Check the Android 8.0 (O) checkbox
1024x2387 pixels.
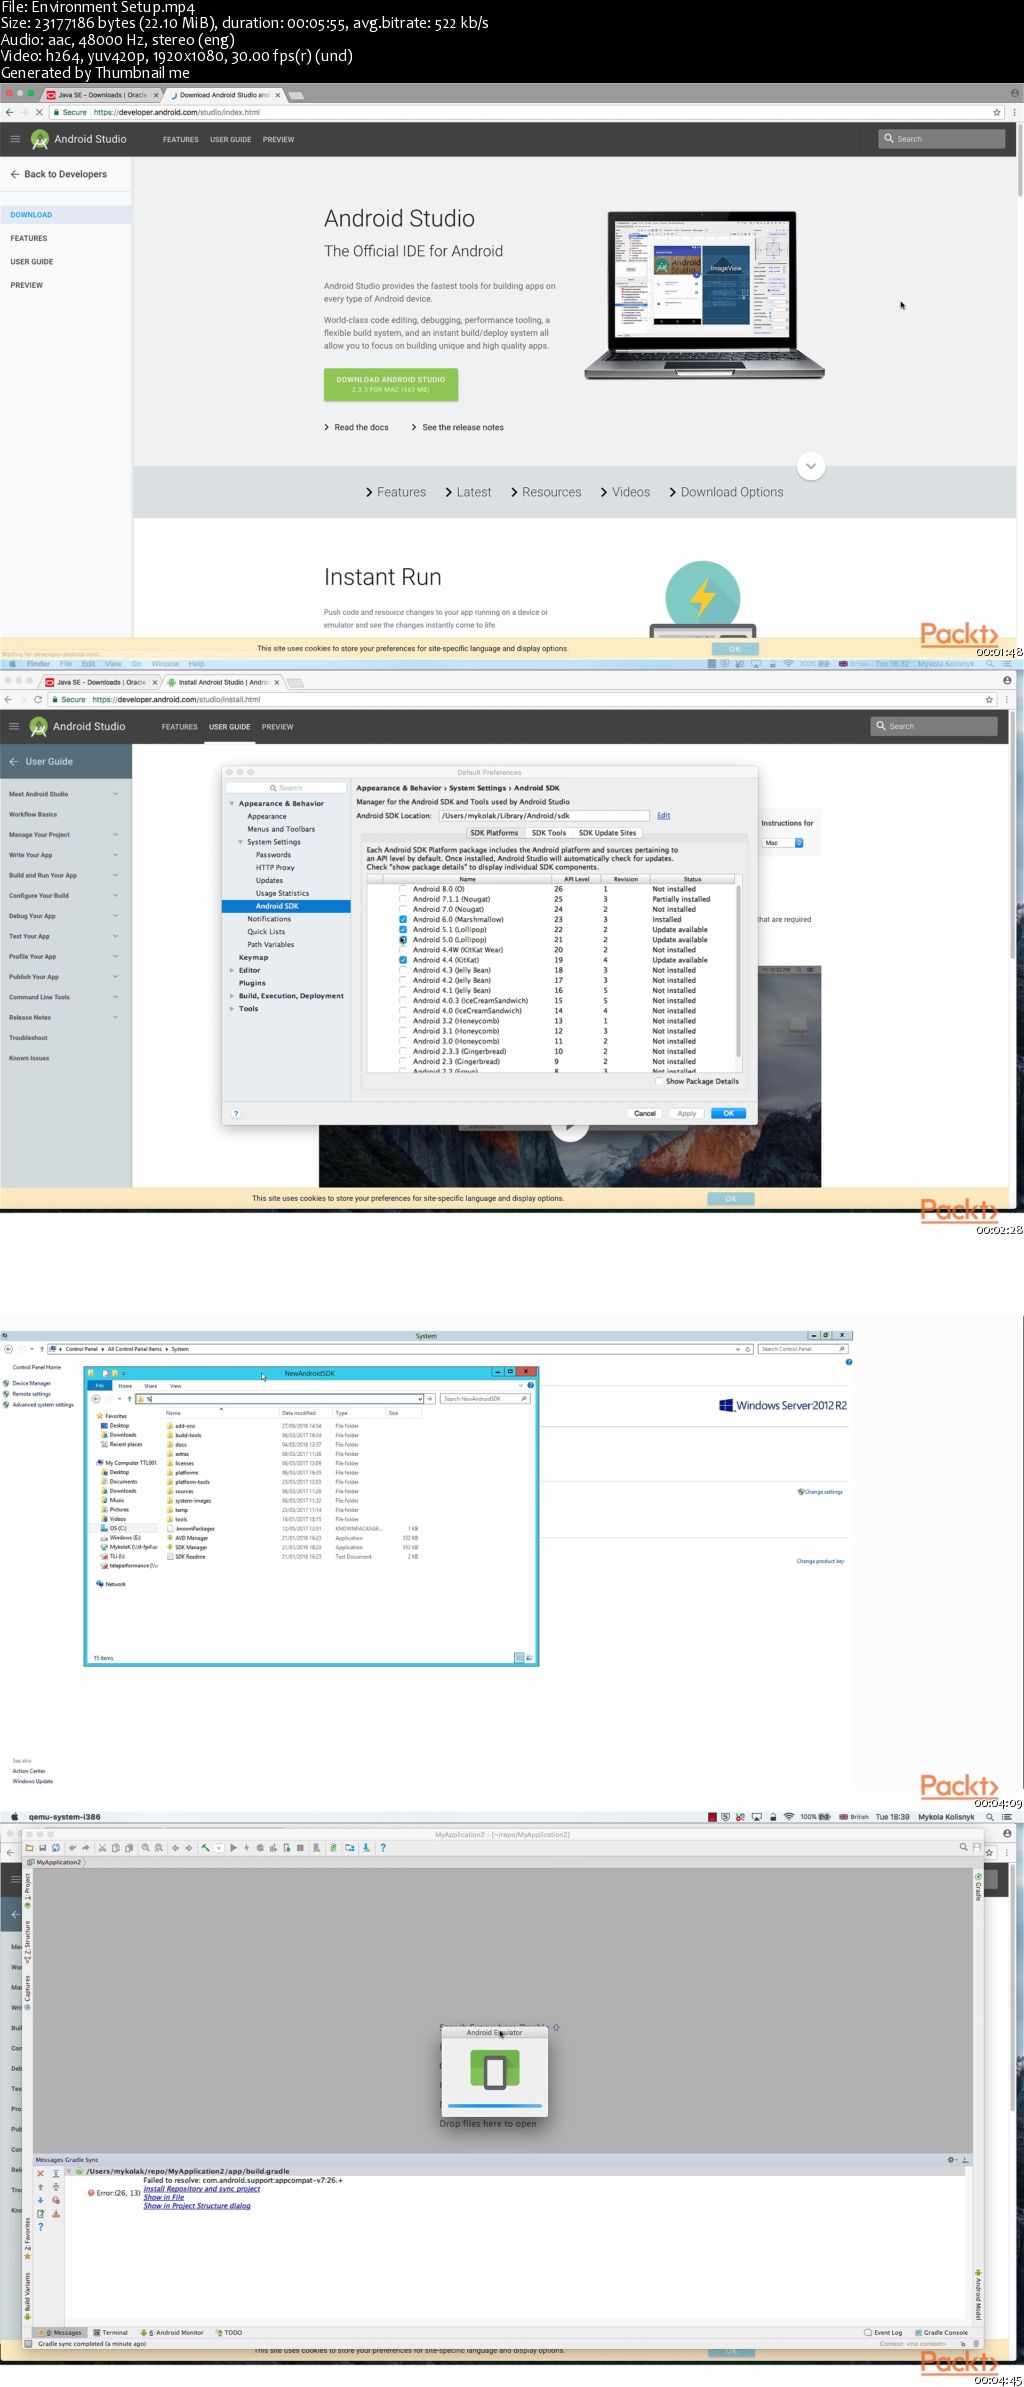point(403,889)
